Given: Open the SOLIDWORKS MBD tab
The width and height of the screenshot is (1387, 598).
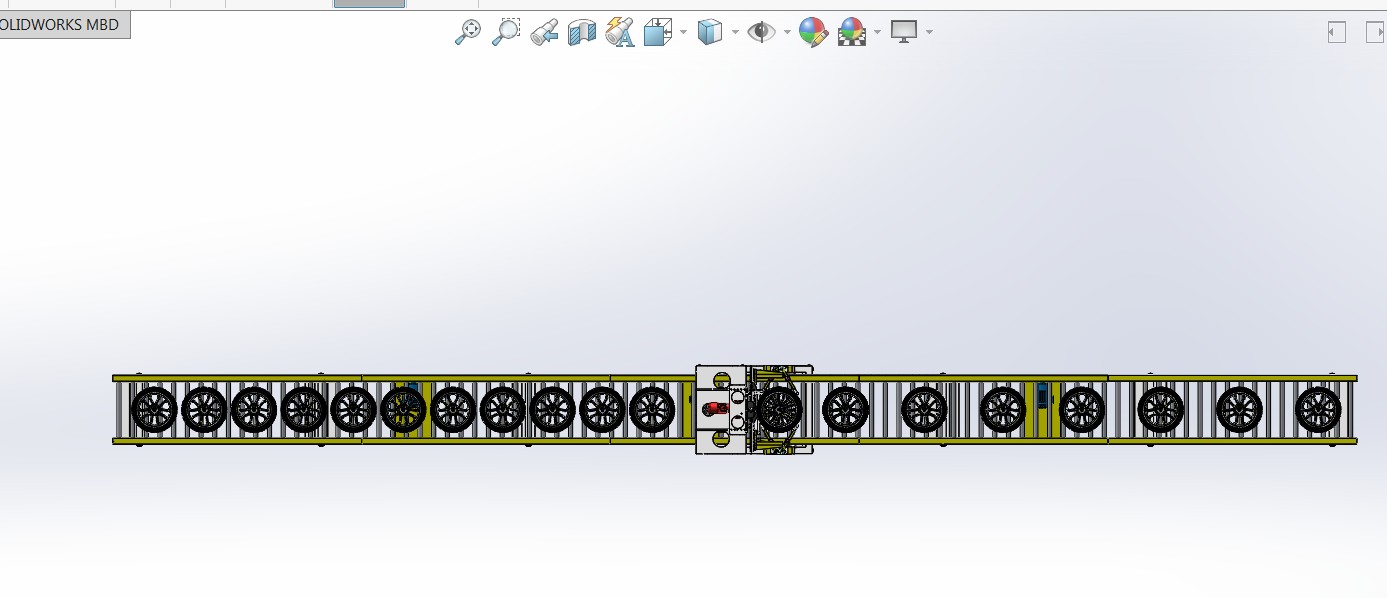Looking at the screenshot, I should (x=65, y=24).
